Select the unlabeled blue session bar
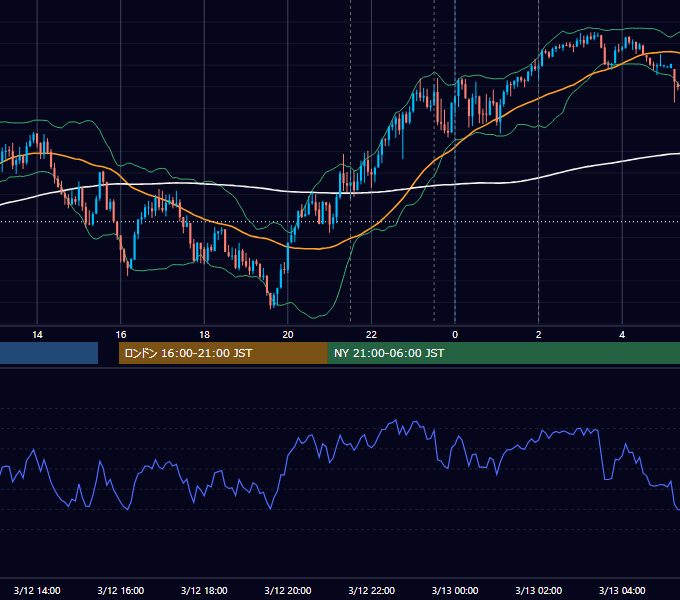Screen dimensions: 680x600 click(49, 353)
